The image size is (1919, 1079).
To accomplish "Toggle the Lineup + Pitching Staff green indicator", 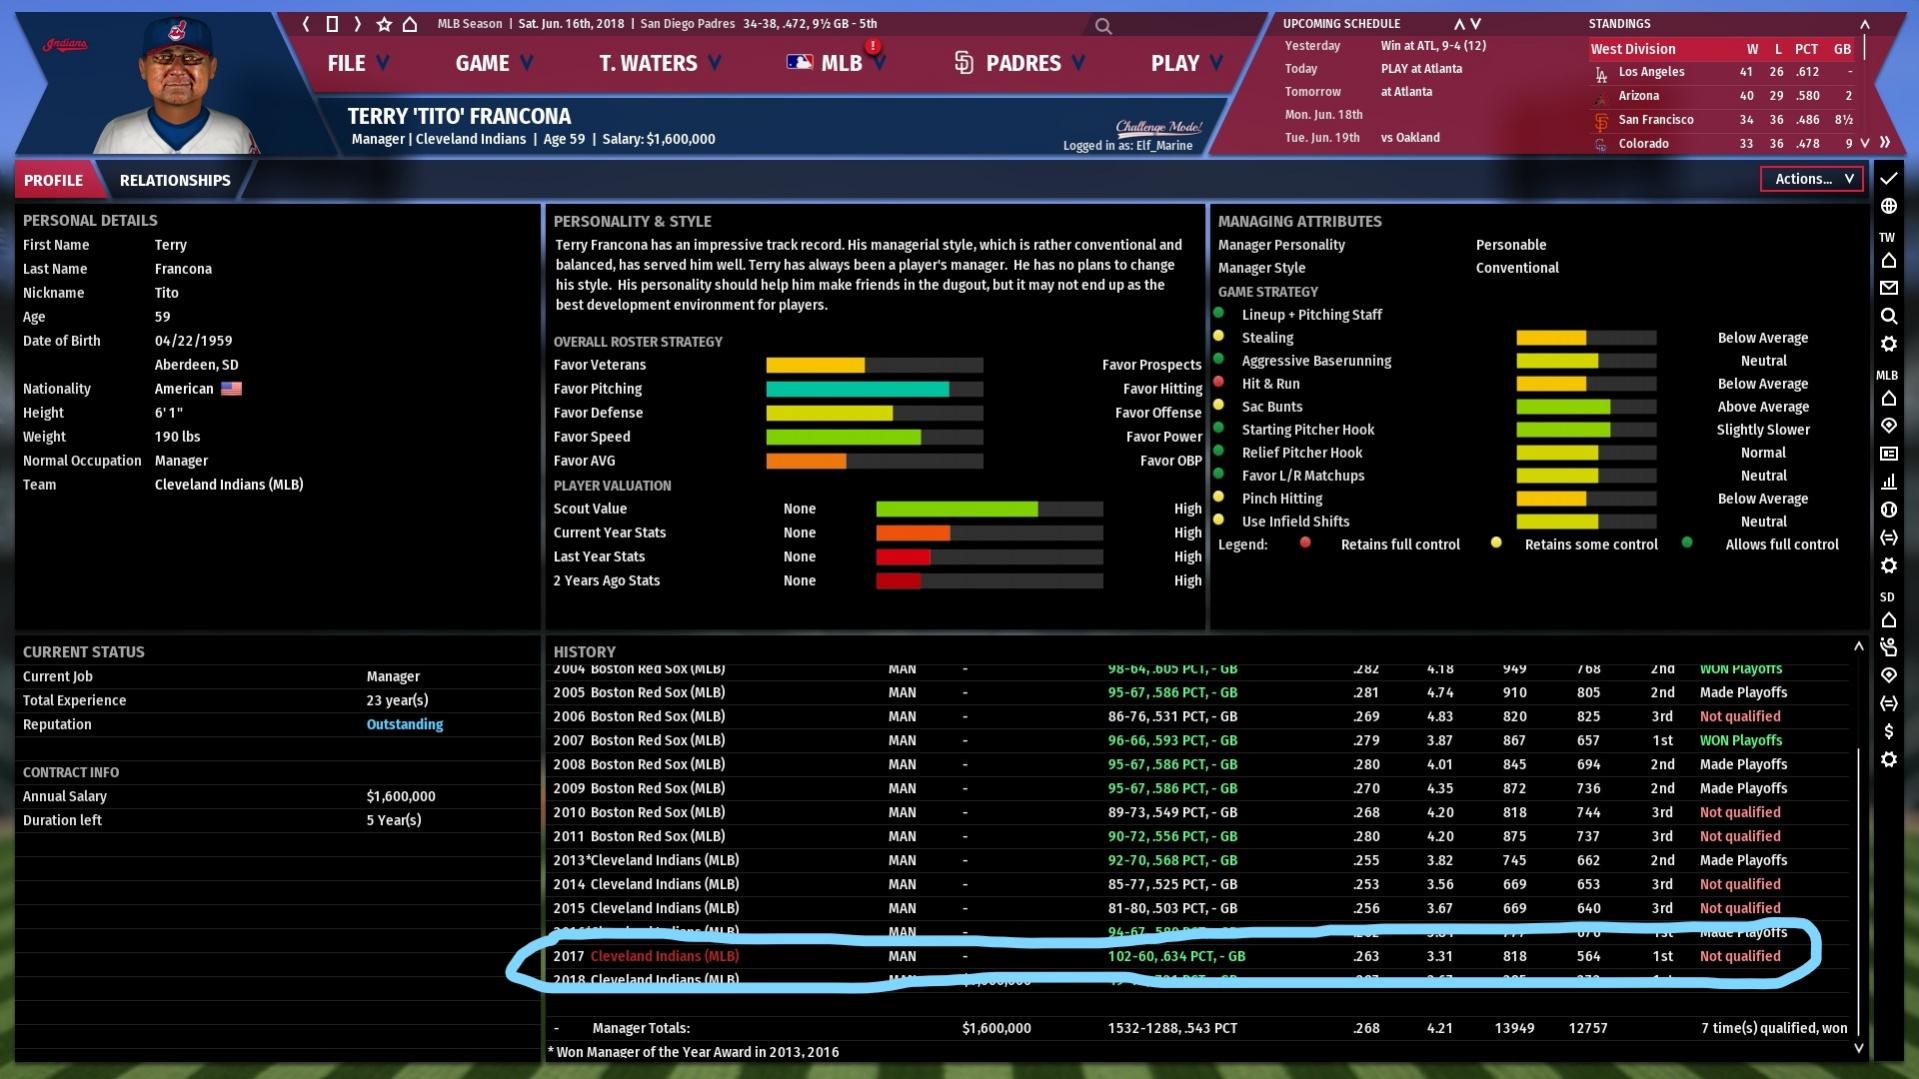I will [x=1218, y=313].
